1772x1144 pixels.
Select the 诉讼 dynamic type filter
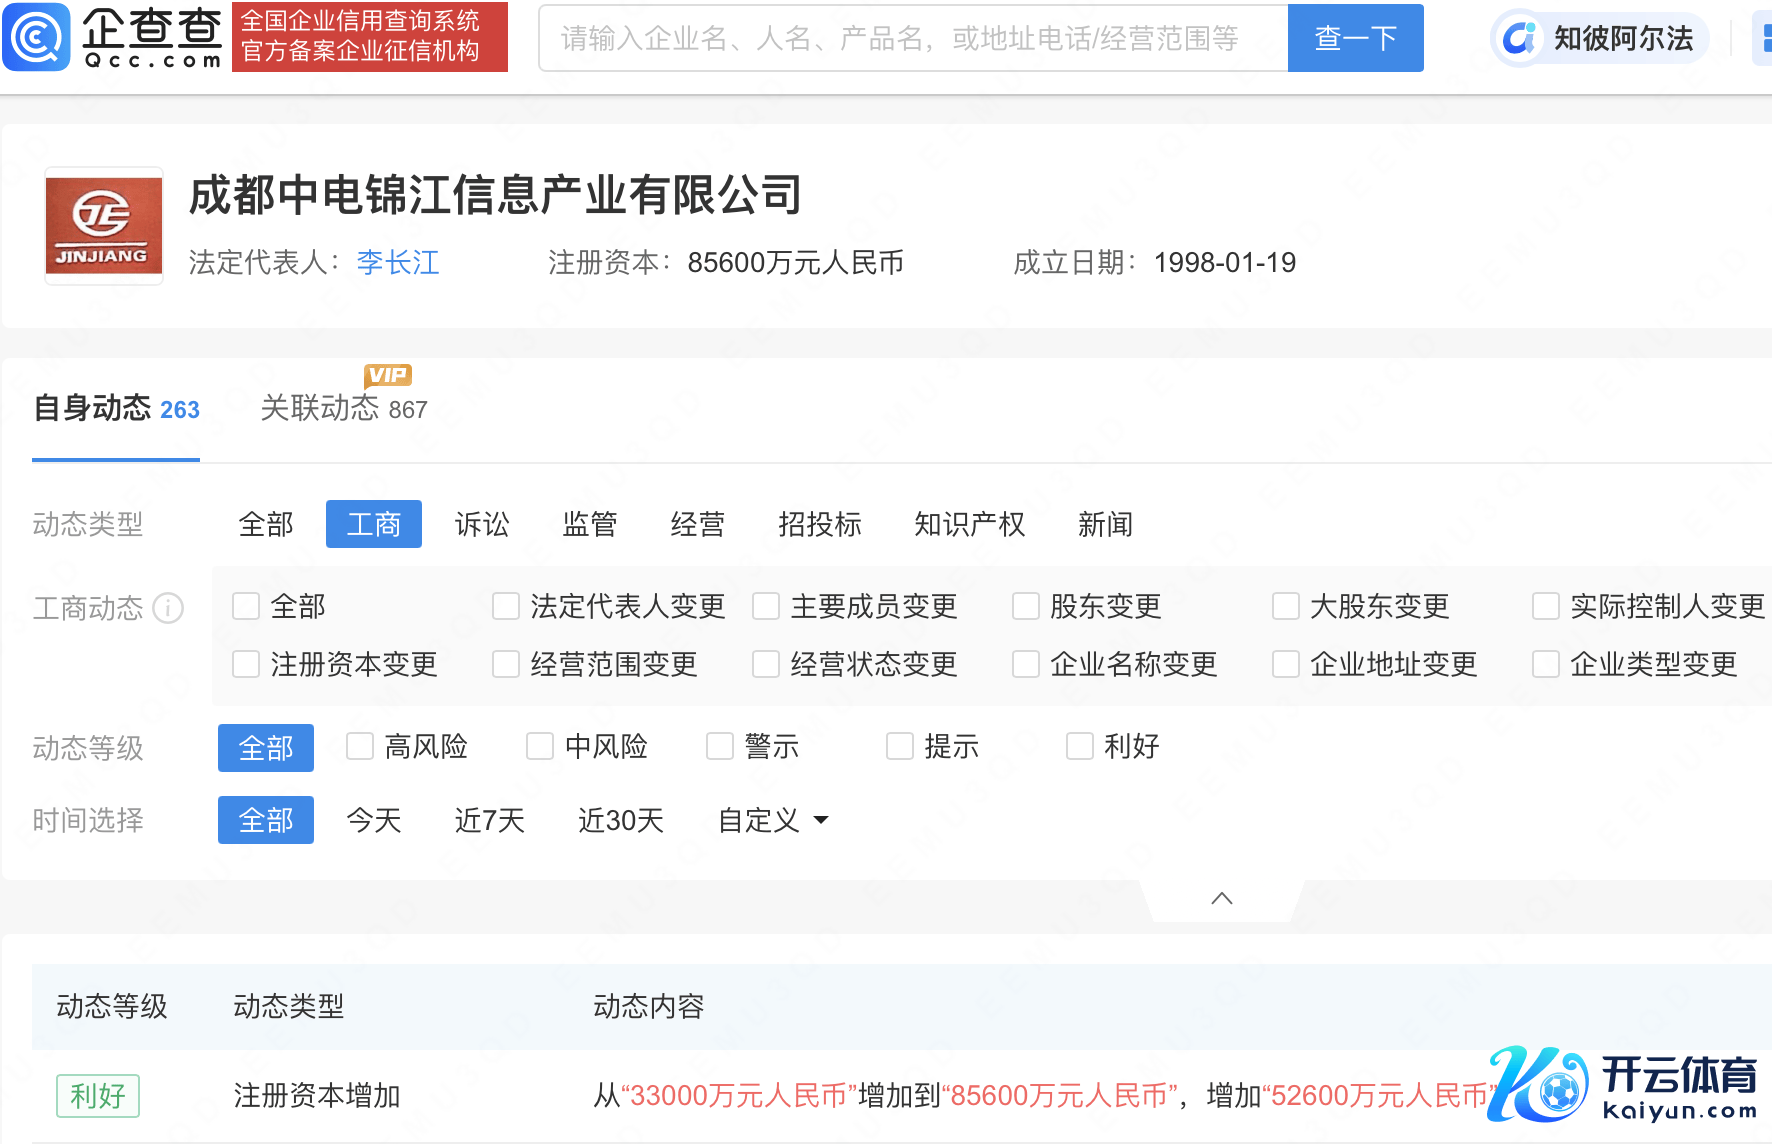[x=482, y=524]
